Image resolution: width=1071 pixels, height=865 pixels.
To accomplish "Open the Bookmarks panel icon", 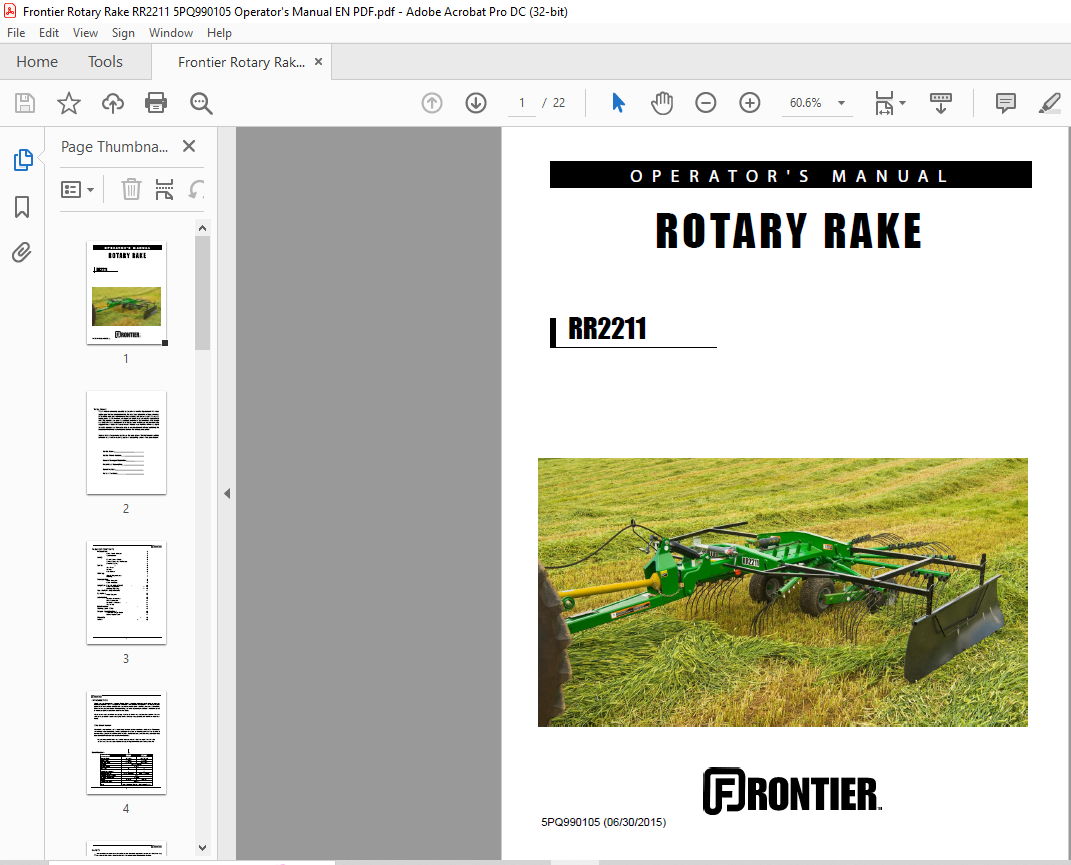I will click(x=22, y=206).
